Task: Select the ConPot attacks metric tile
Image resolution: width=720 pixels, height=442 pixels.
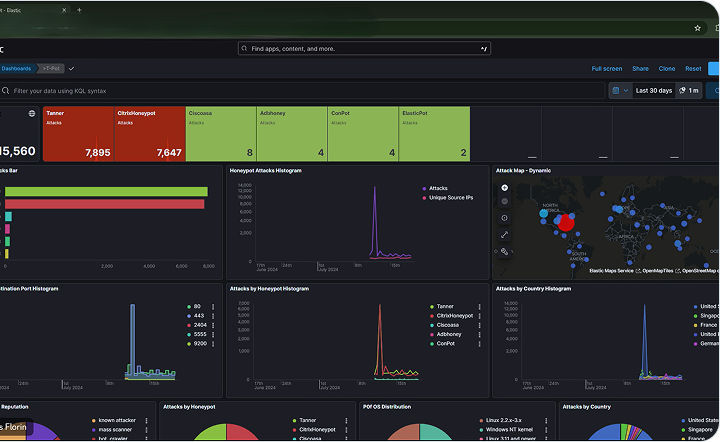Action: point(363,134)
